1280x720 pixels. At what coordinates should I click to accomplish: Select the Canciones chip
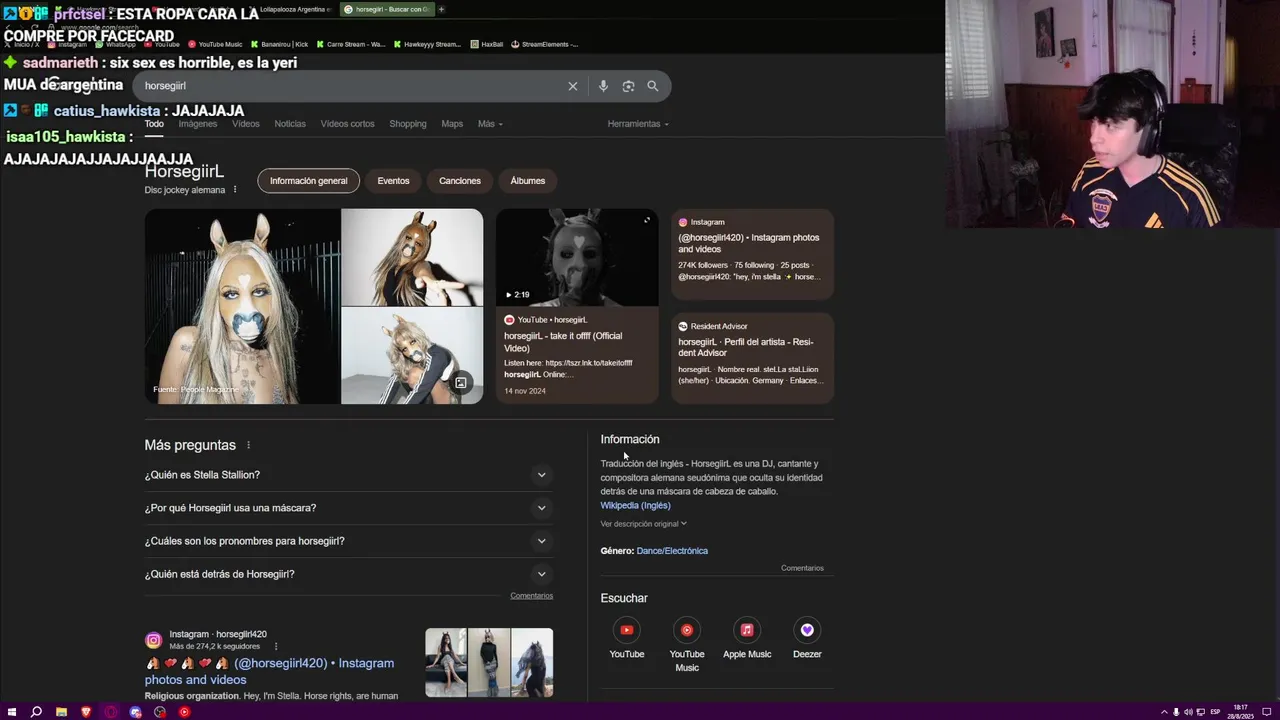[460, 181]
